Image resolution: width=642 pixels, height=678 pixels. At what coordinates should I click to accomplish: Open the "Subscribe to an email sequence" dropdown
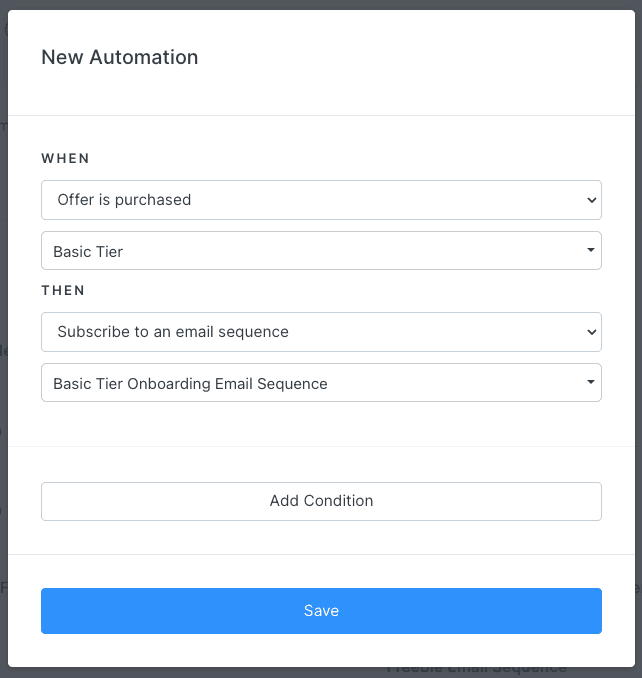(x=320, y=332)
